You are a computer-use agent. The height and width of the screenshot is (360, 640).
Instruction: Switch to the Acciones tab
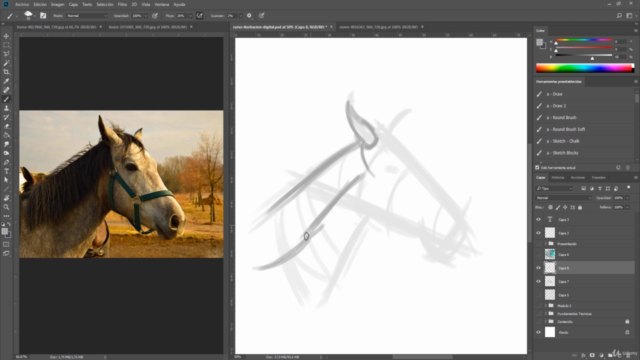pos(578,178)
